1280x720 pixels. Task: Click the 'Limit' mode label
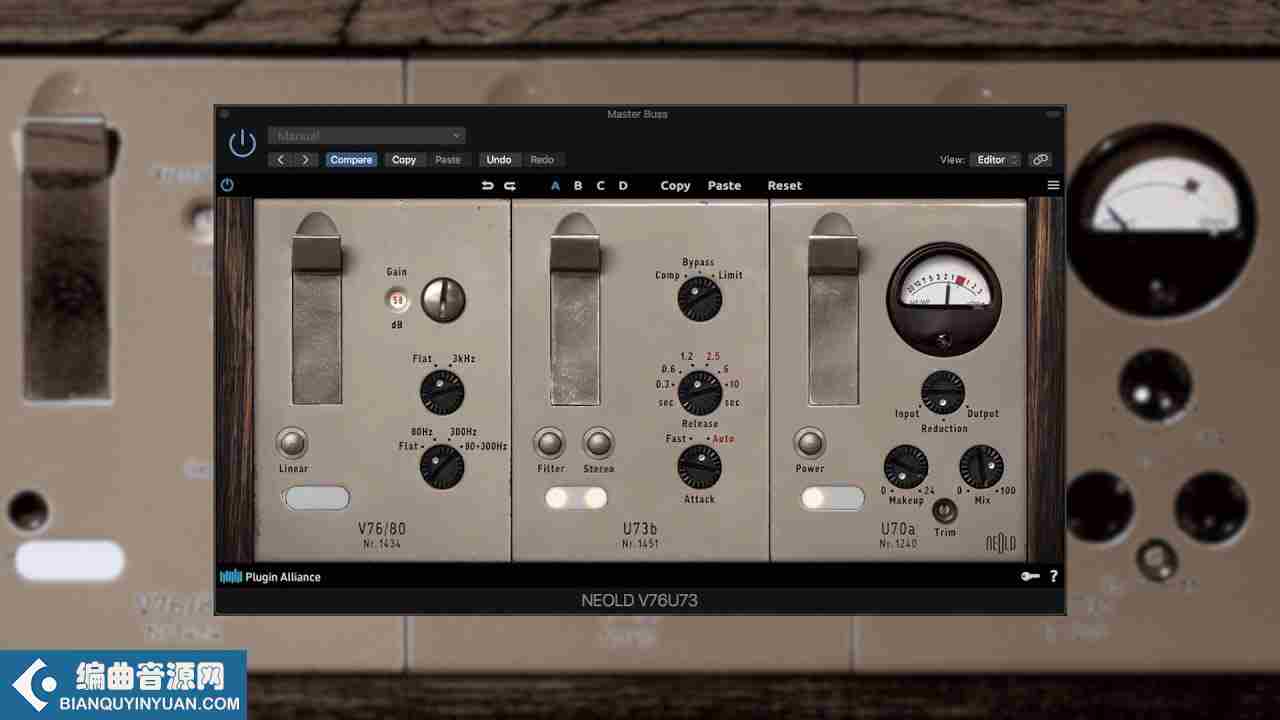[731, 275]
